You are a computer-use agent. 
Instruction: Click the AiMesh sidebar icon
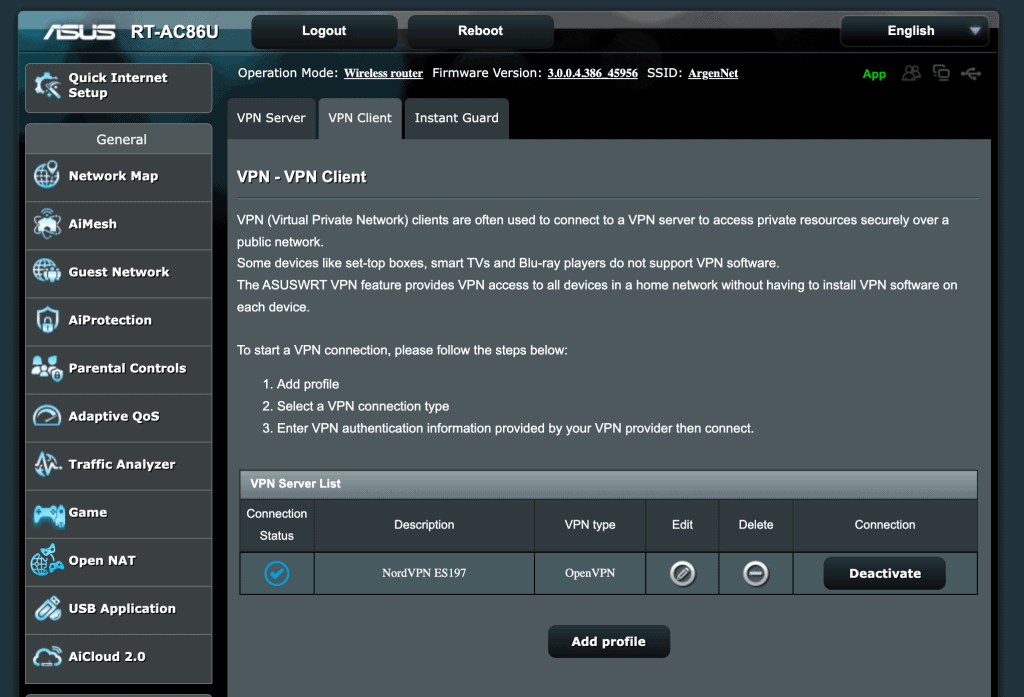click(x=47, y=223)
